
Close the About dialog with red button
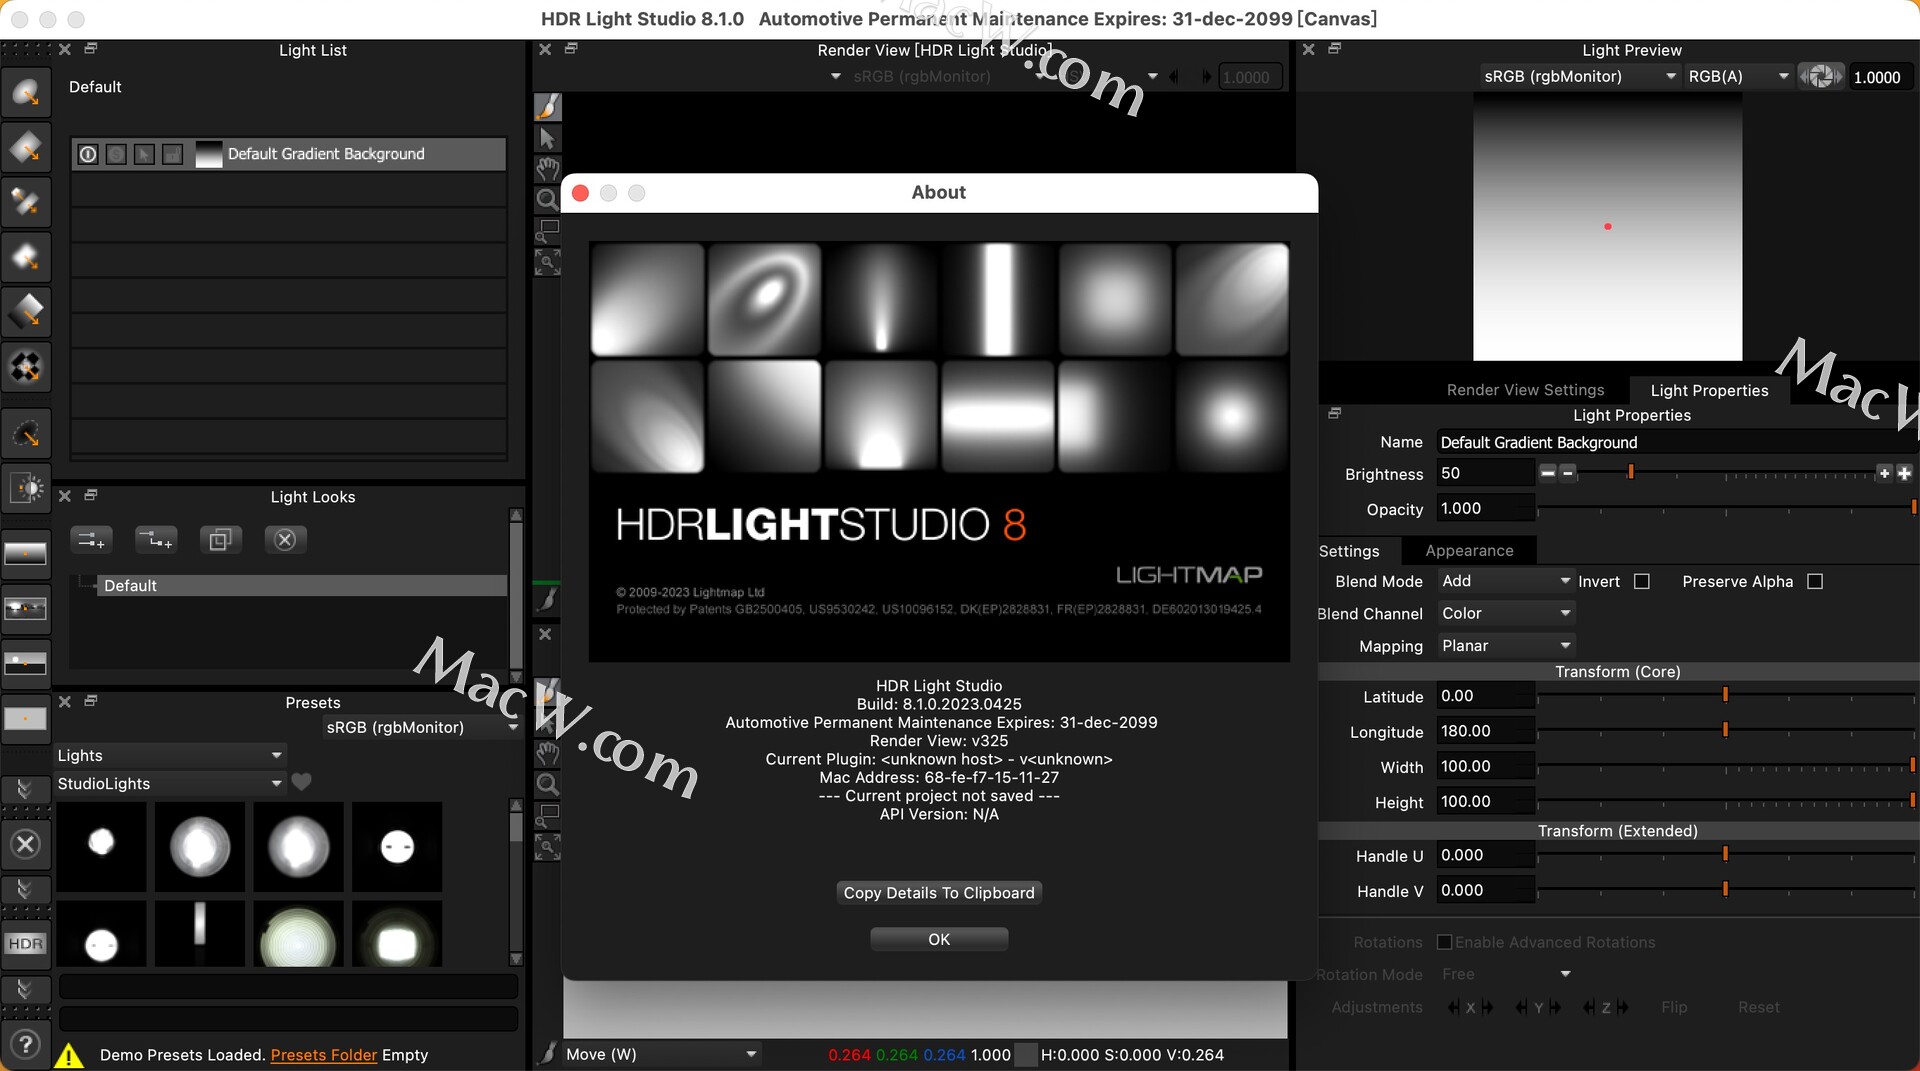tap(580, 193)
